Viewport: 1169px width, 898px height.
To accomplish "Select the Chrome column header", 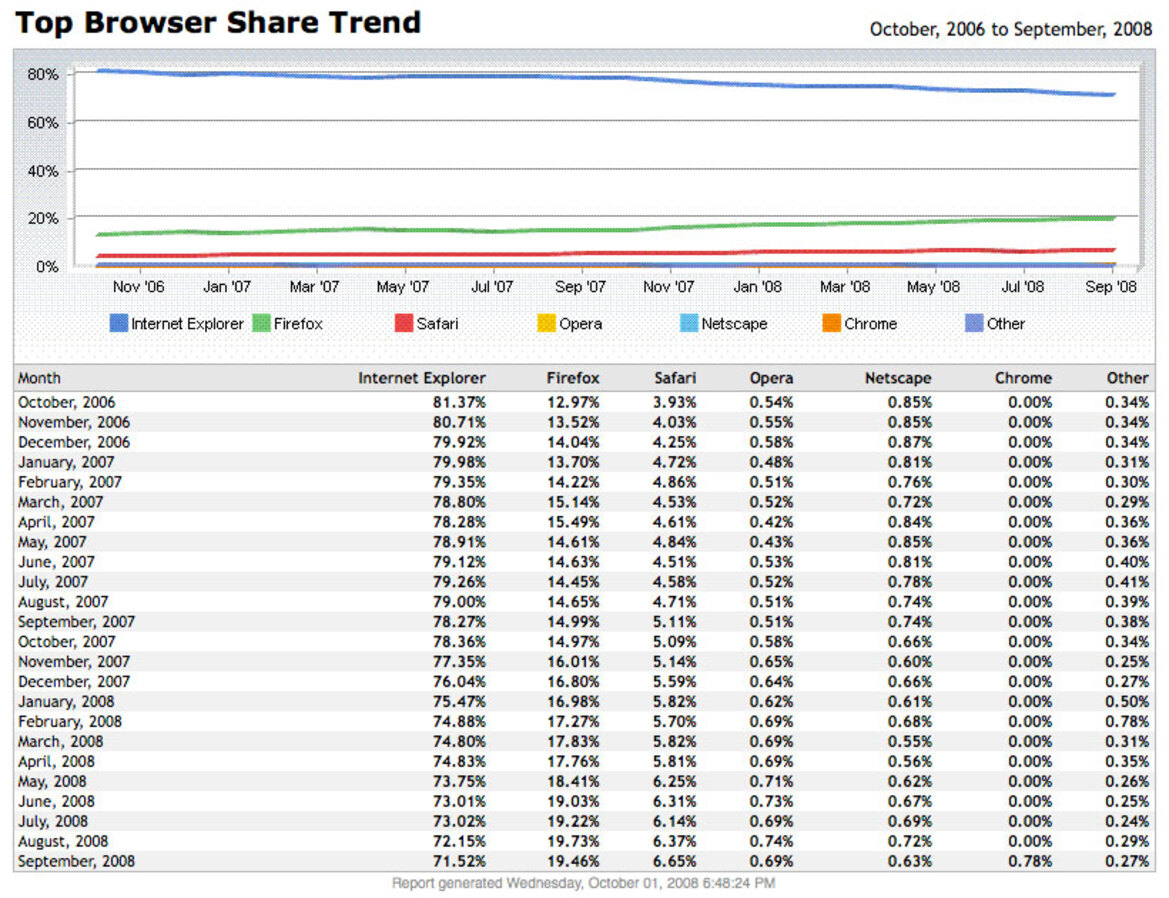I will pos(1024,378).
